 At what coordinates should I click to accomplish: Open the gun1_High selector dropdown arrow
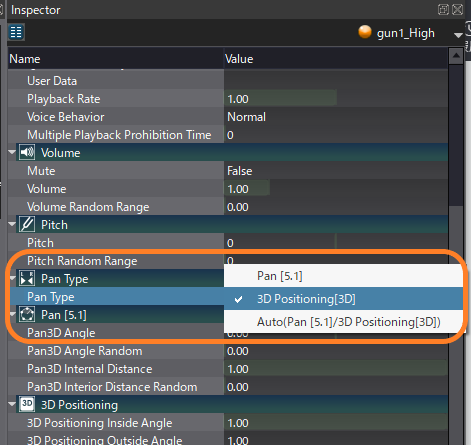pyautogui.click(x=458, y=35)
